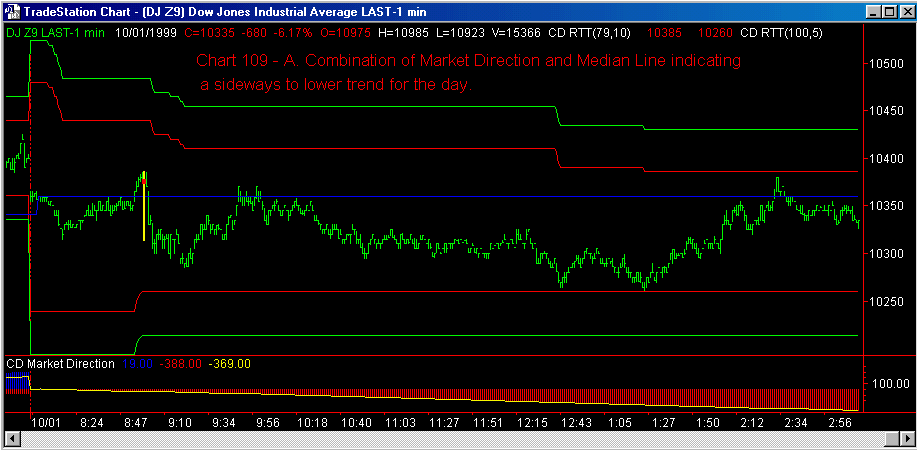917x450 pixels.
Task: Select the DJ Z9 LAST-1 min symbol label
Action: 55,33
